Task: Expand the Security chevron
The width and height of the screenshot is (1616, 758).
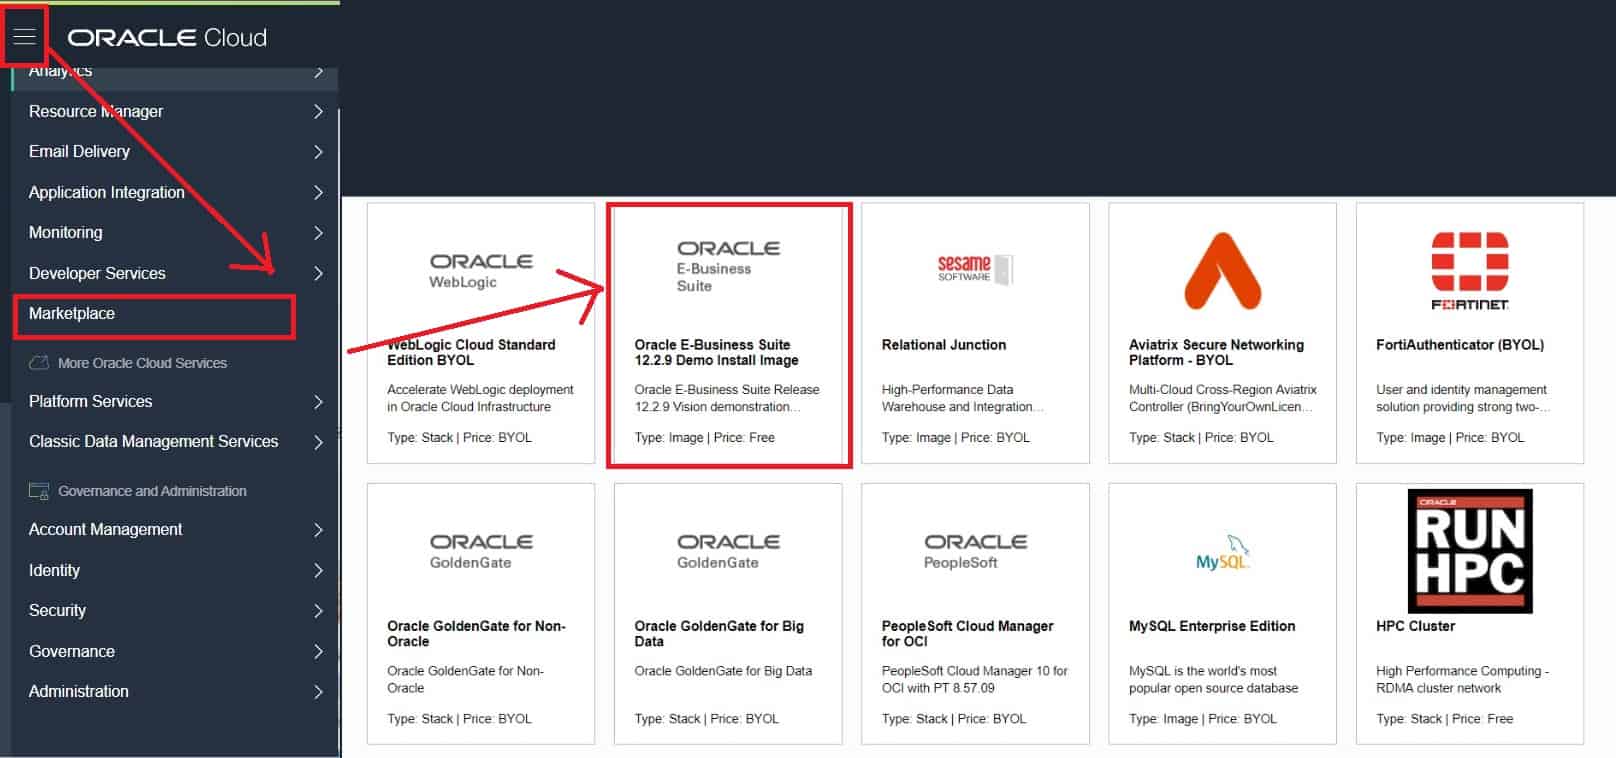Action: pyautogui.click(x=318, y=611)
